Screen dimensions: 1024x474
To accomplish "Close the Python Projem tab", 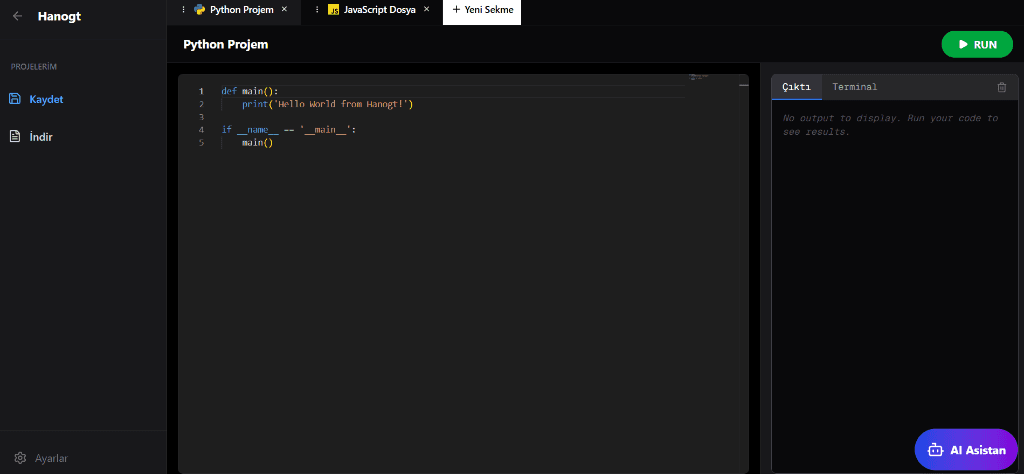I will pyautogui.click(x=284, y=9).
